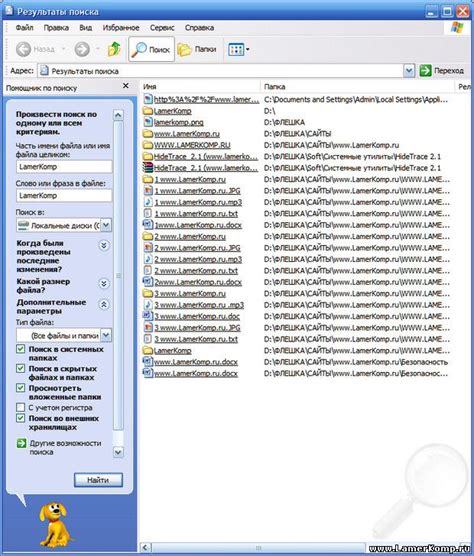The width and height of the screenshot is (474, 556).
Task: Close the Помощник по поиску pane
Action: tap(126, 86)
